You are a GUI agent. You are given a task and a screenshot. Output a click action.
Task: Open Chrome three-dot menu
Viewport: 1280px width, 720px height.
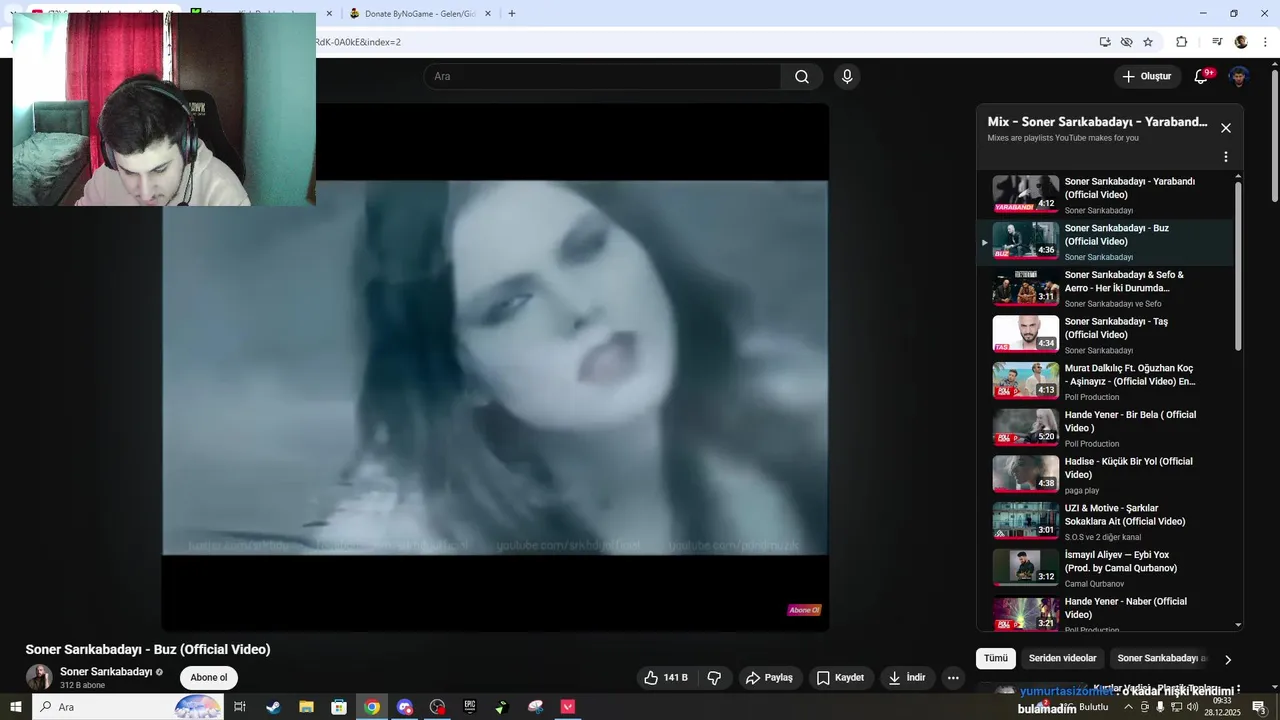[x=1265, y=42]
